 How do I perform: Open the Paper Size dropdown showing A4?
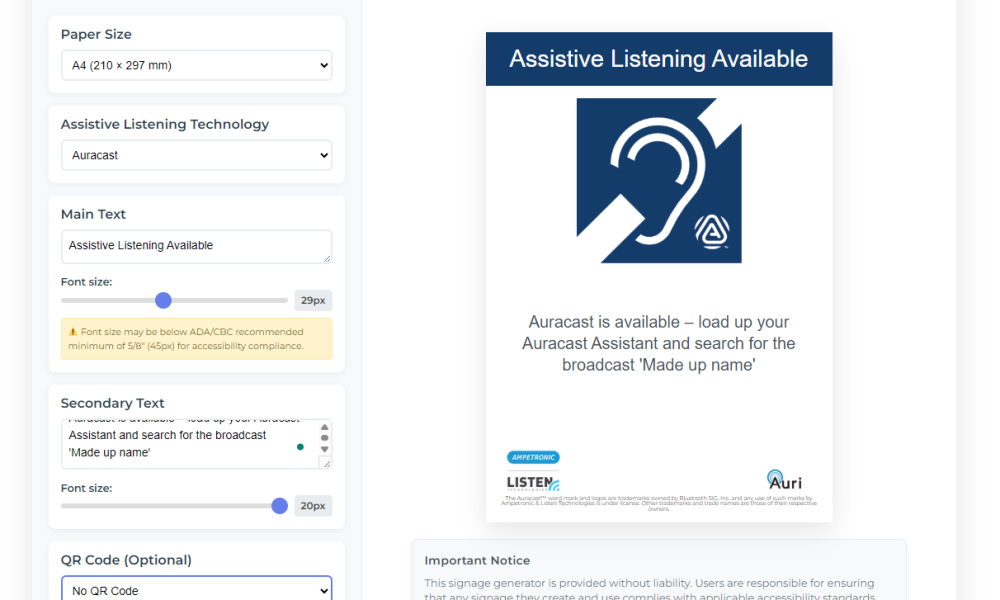pos(196,65)
